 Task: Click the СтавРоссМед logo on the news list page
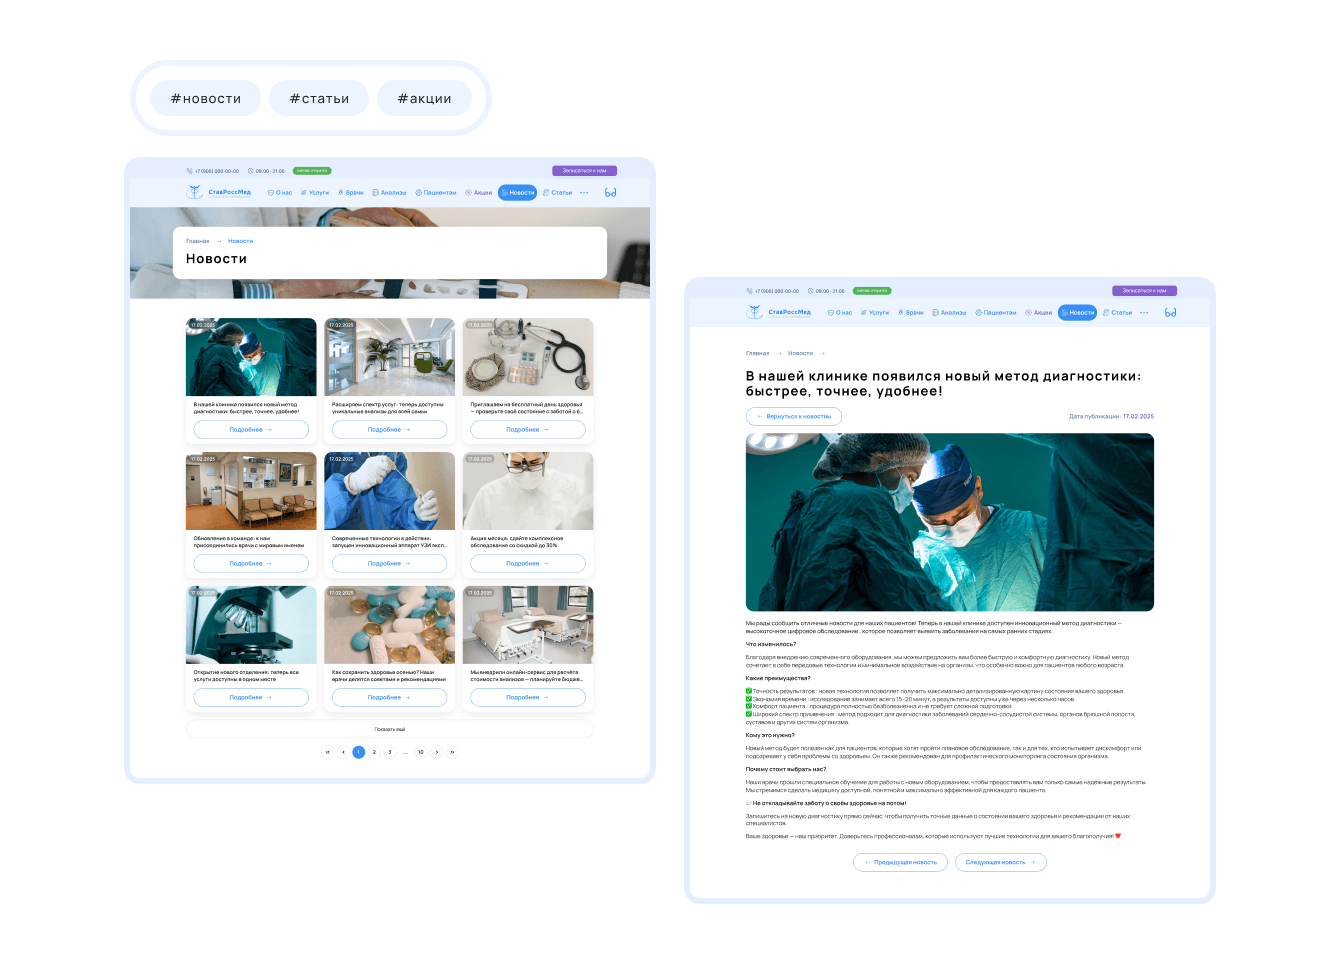pyautogui.click(x=219, y=192)
